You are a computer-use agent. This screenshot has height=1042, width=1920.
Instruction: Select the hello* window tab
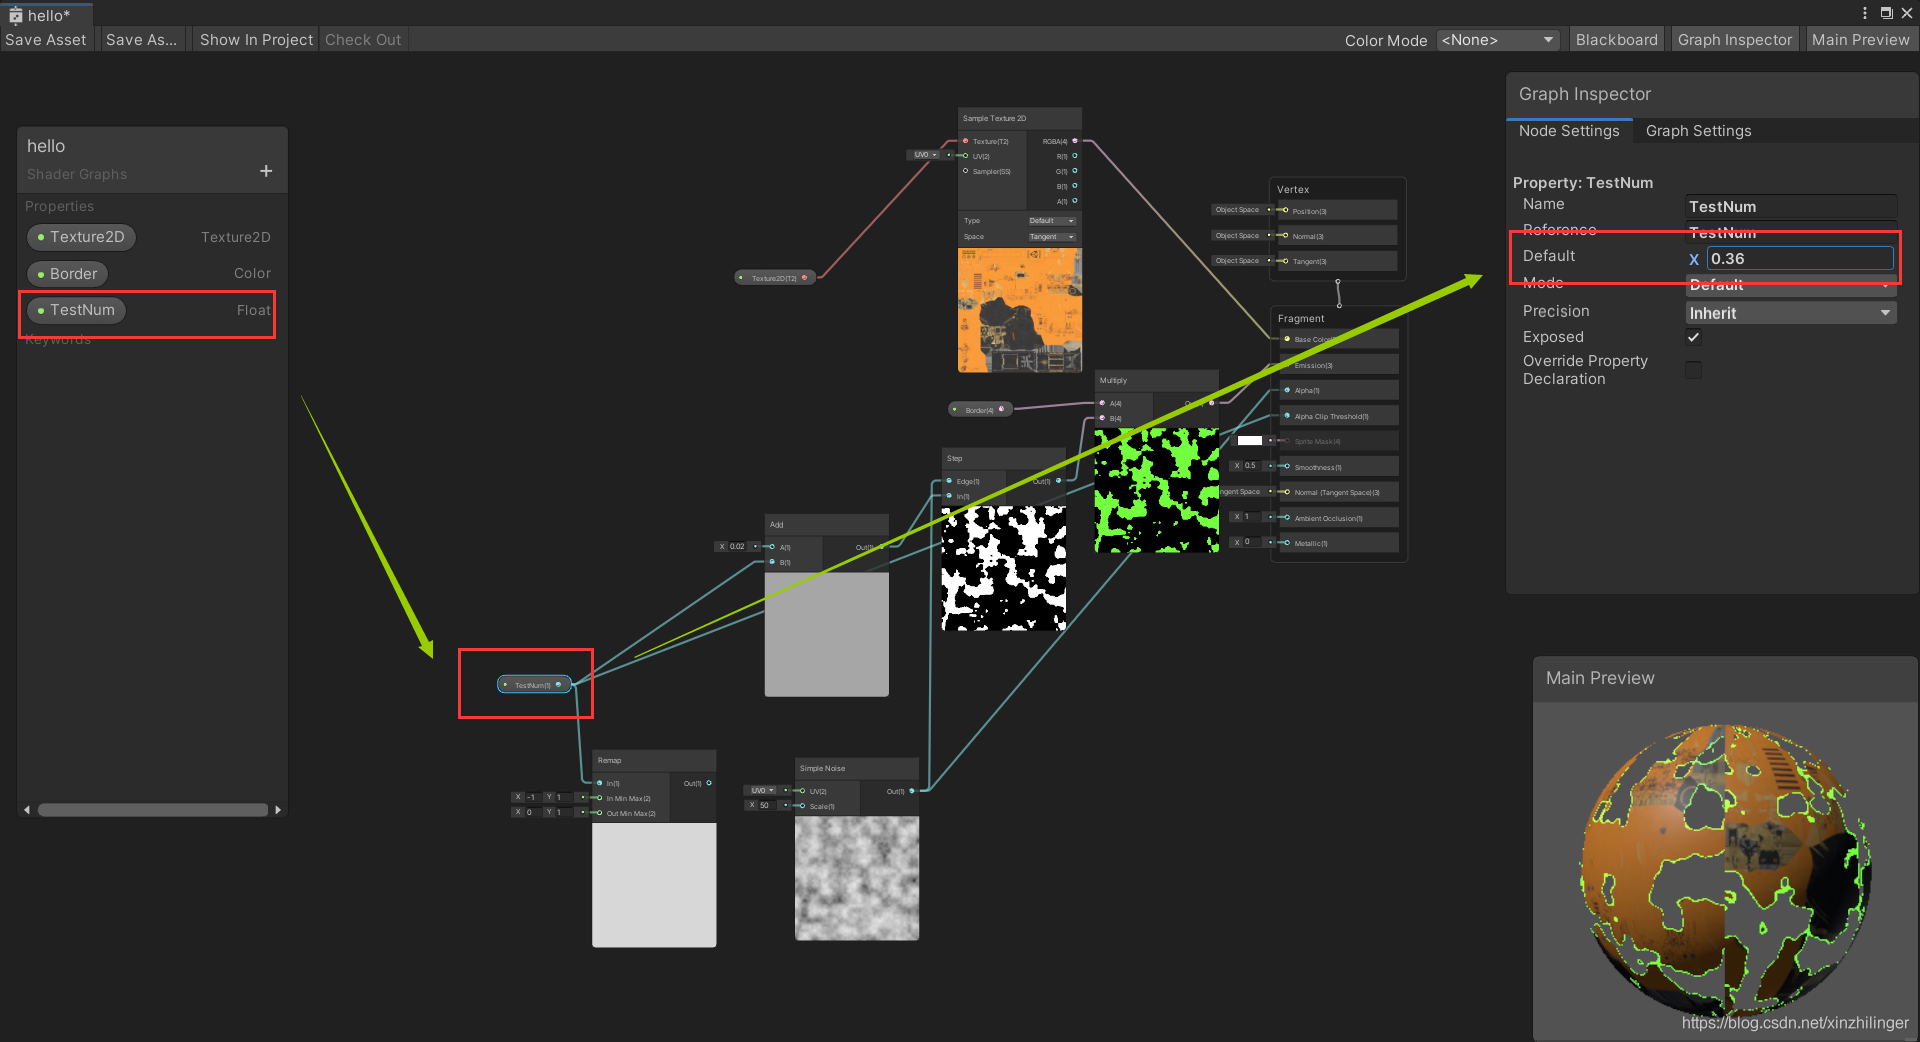click(47, 15)
